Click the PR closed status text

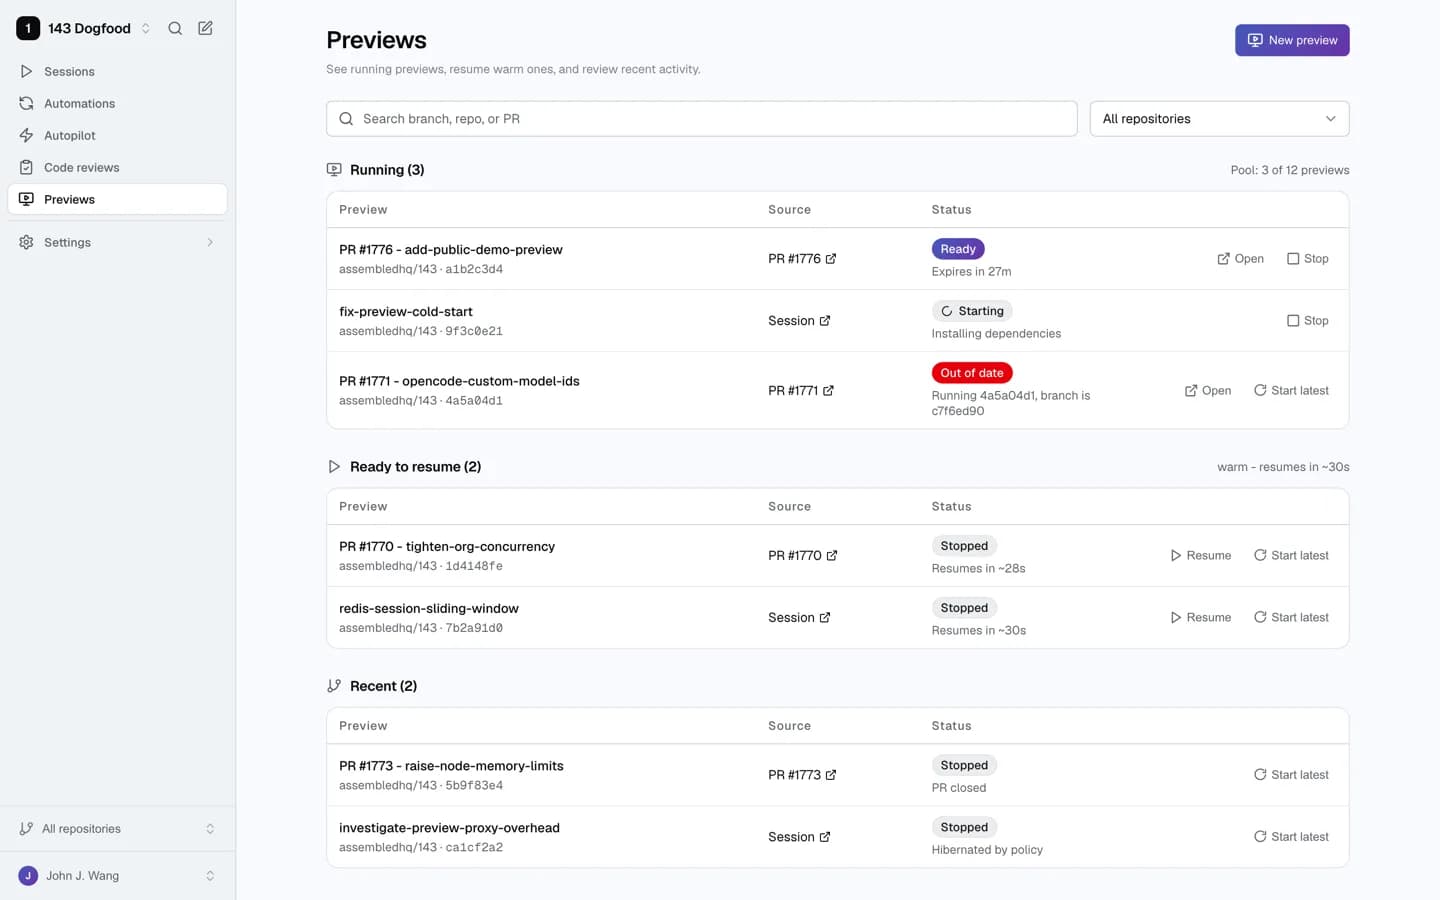[x=959, y=788]
